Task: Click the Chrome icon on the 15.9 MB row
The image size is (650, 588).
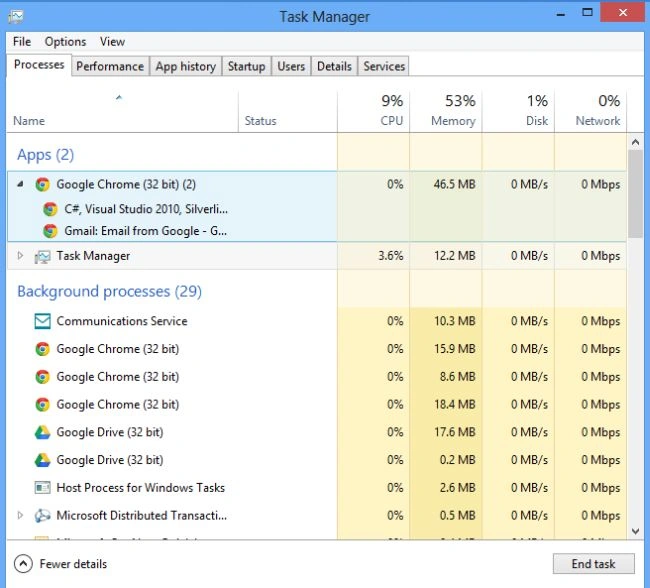Action: click(42, 349)
